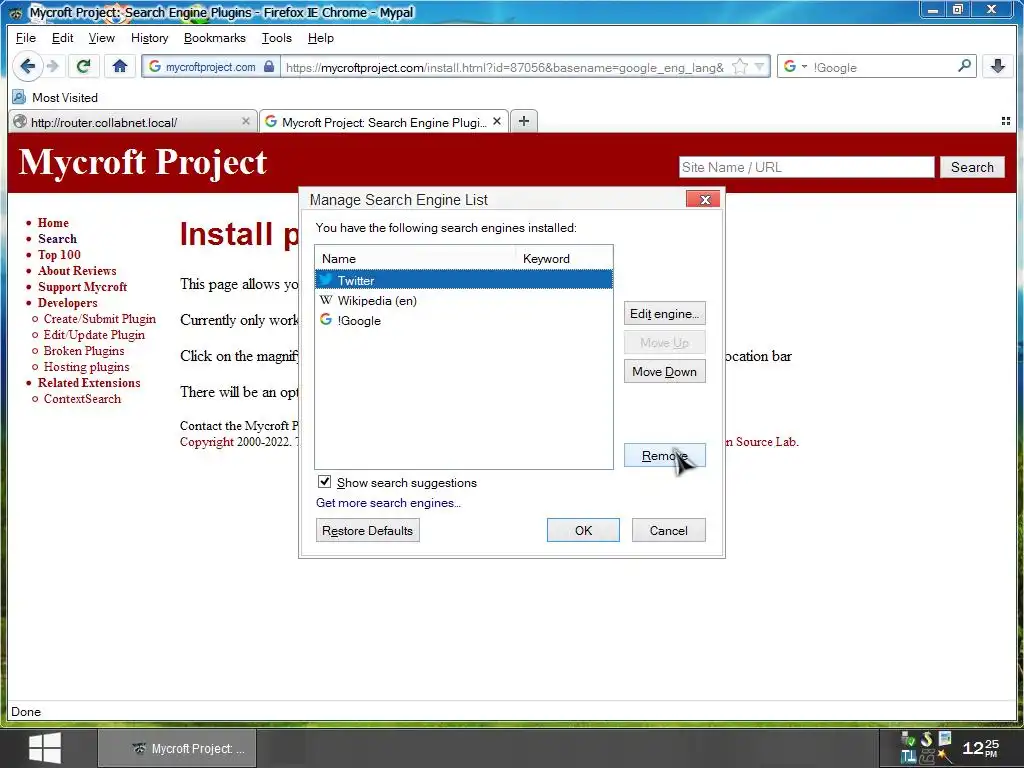
Task: Click the Name column header
Action: [415, 259]
